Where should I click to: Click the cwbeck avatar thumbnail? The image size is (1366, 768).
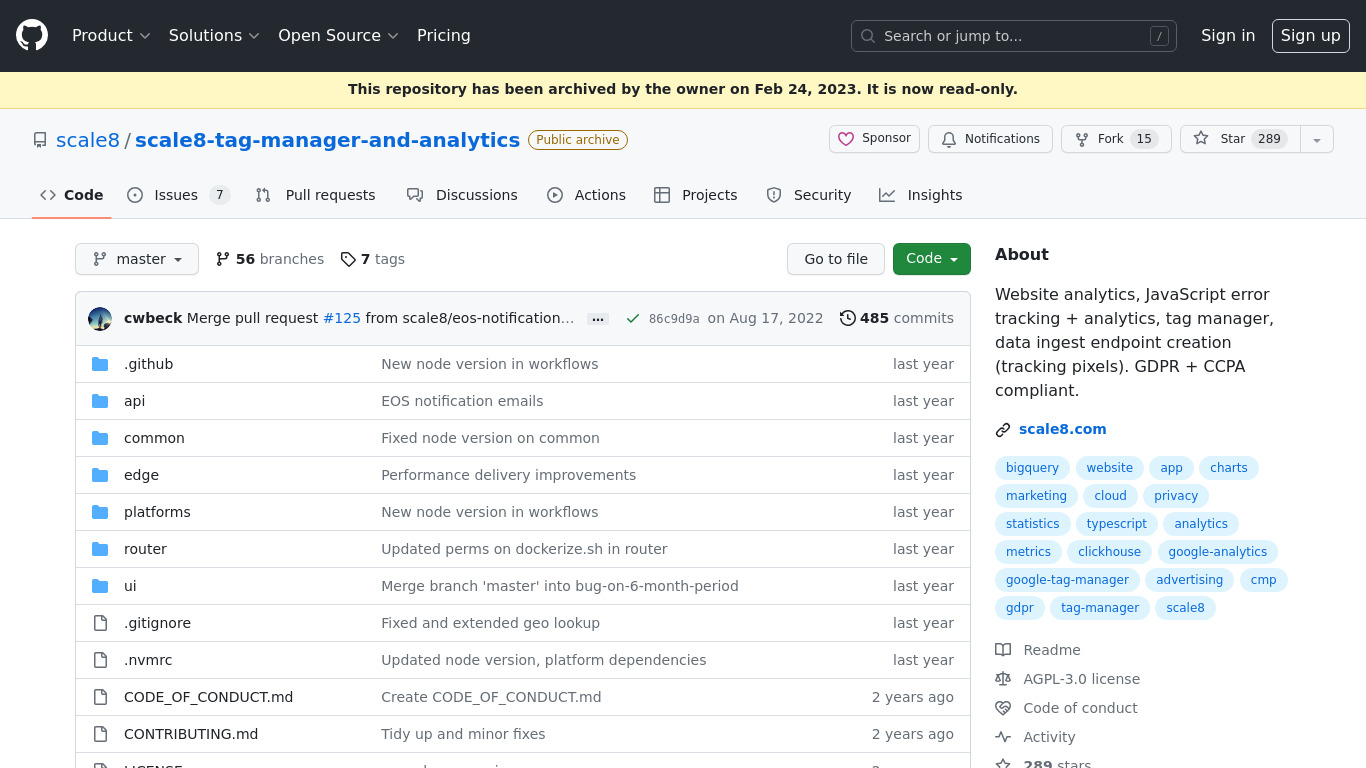click(100, 319)
